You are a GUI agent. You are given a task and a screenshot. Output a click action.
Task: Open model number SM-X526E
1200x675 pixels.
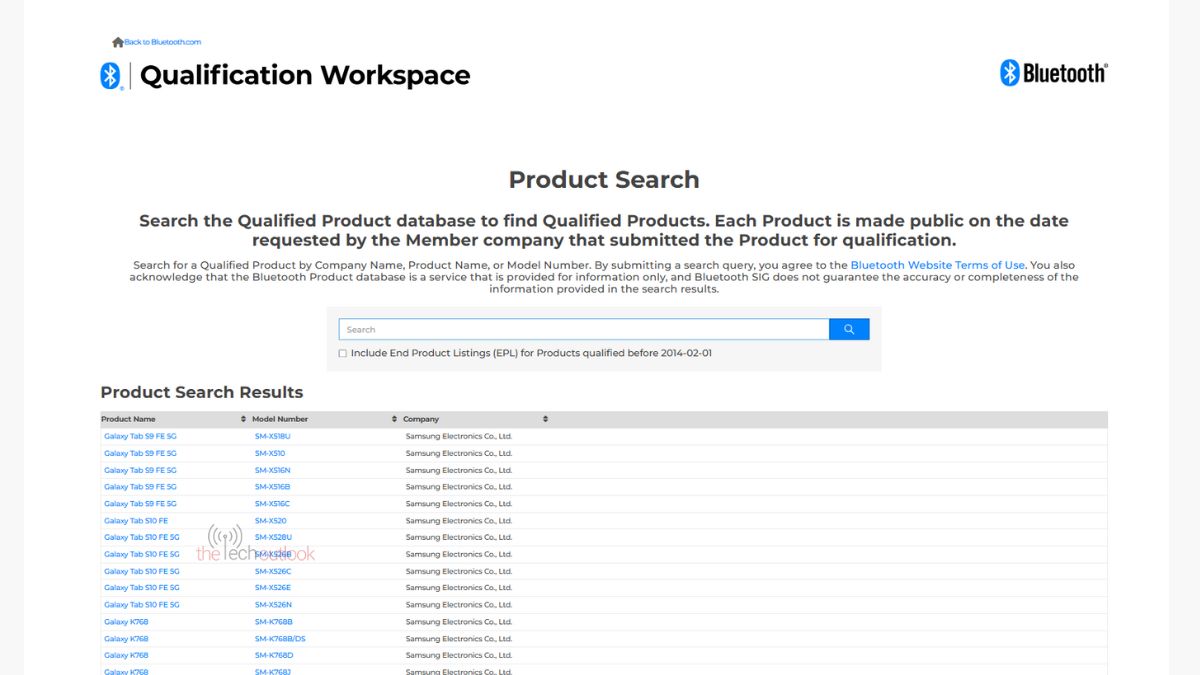click(273, 588)
